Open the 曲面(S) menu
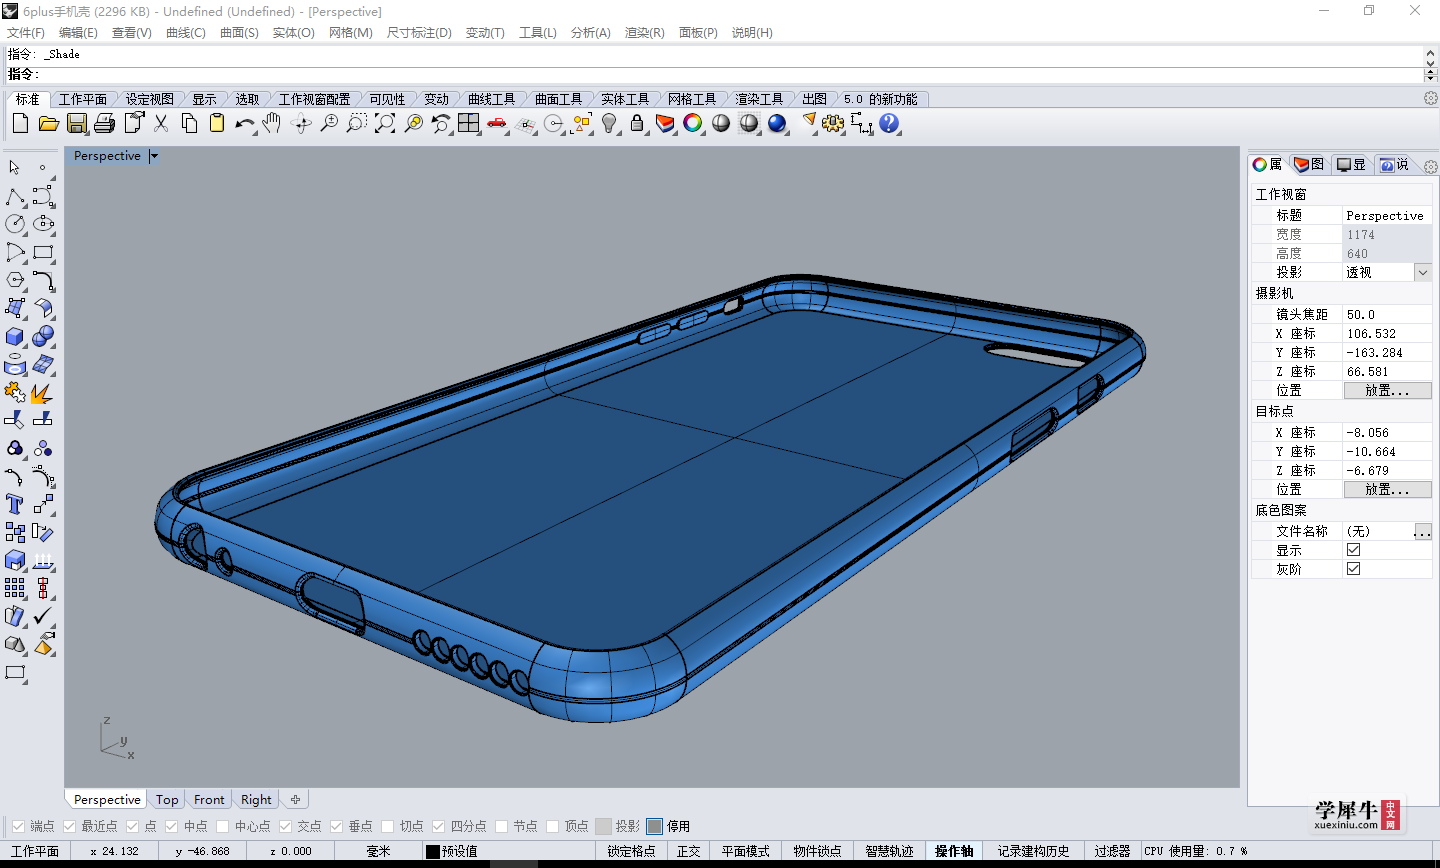Screen dimensions: 1440x868 pyautogui.click(x=239, y=33)
